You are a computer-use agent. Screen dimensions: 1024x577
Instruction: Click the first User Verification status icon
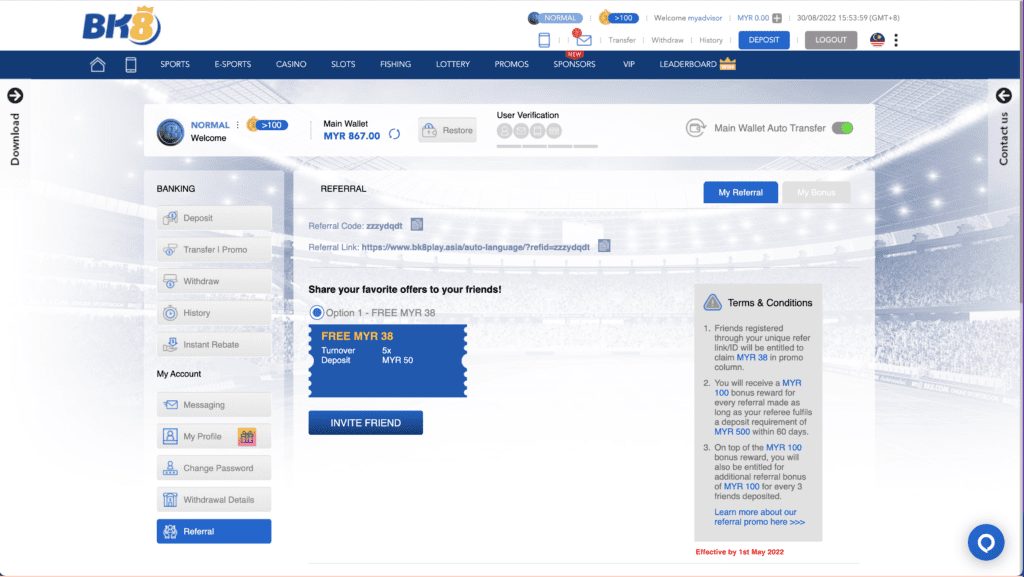point(504,131)
